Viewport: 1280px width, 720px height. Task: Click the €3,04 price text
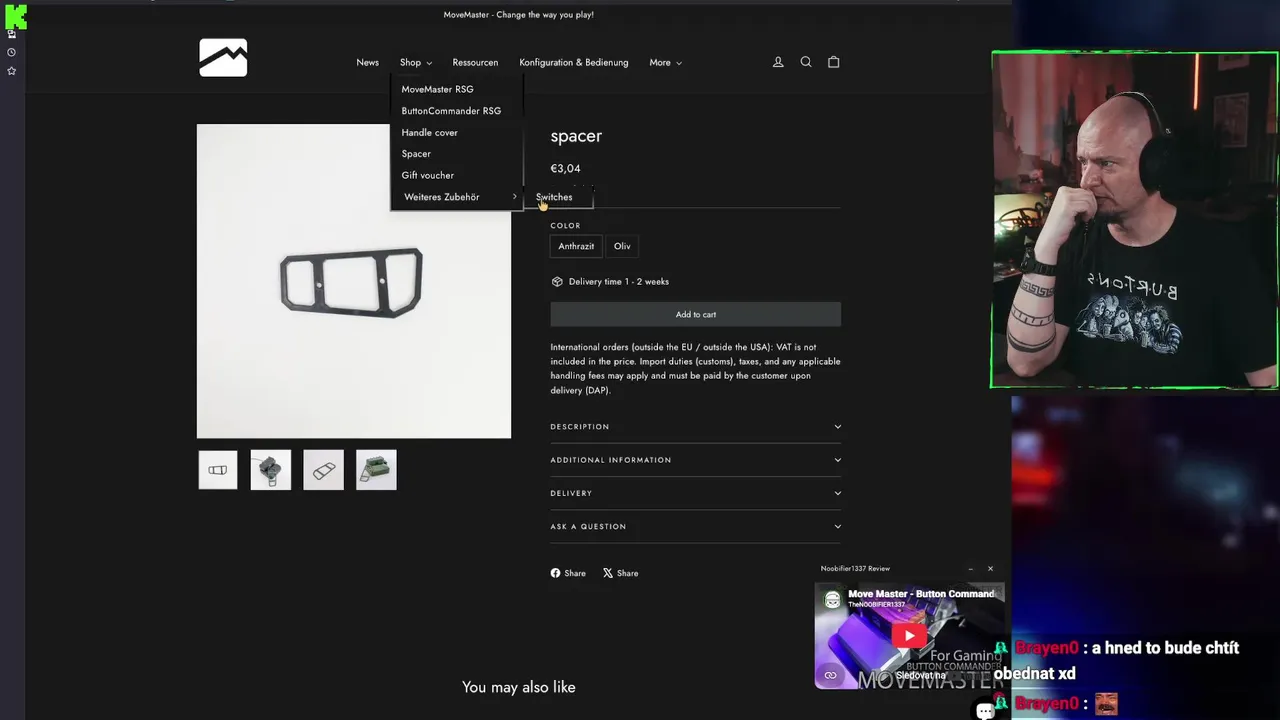pos(565,169)
